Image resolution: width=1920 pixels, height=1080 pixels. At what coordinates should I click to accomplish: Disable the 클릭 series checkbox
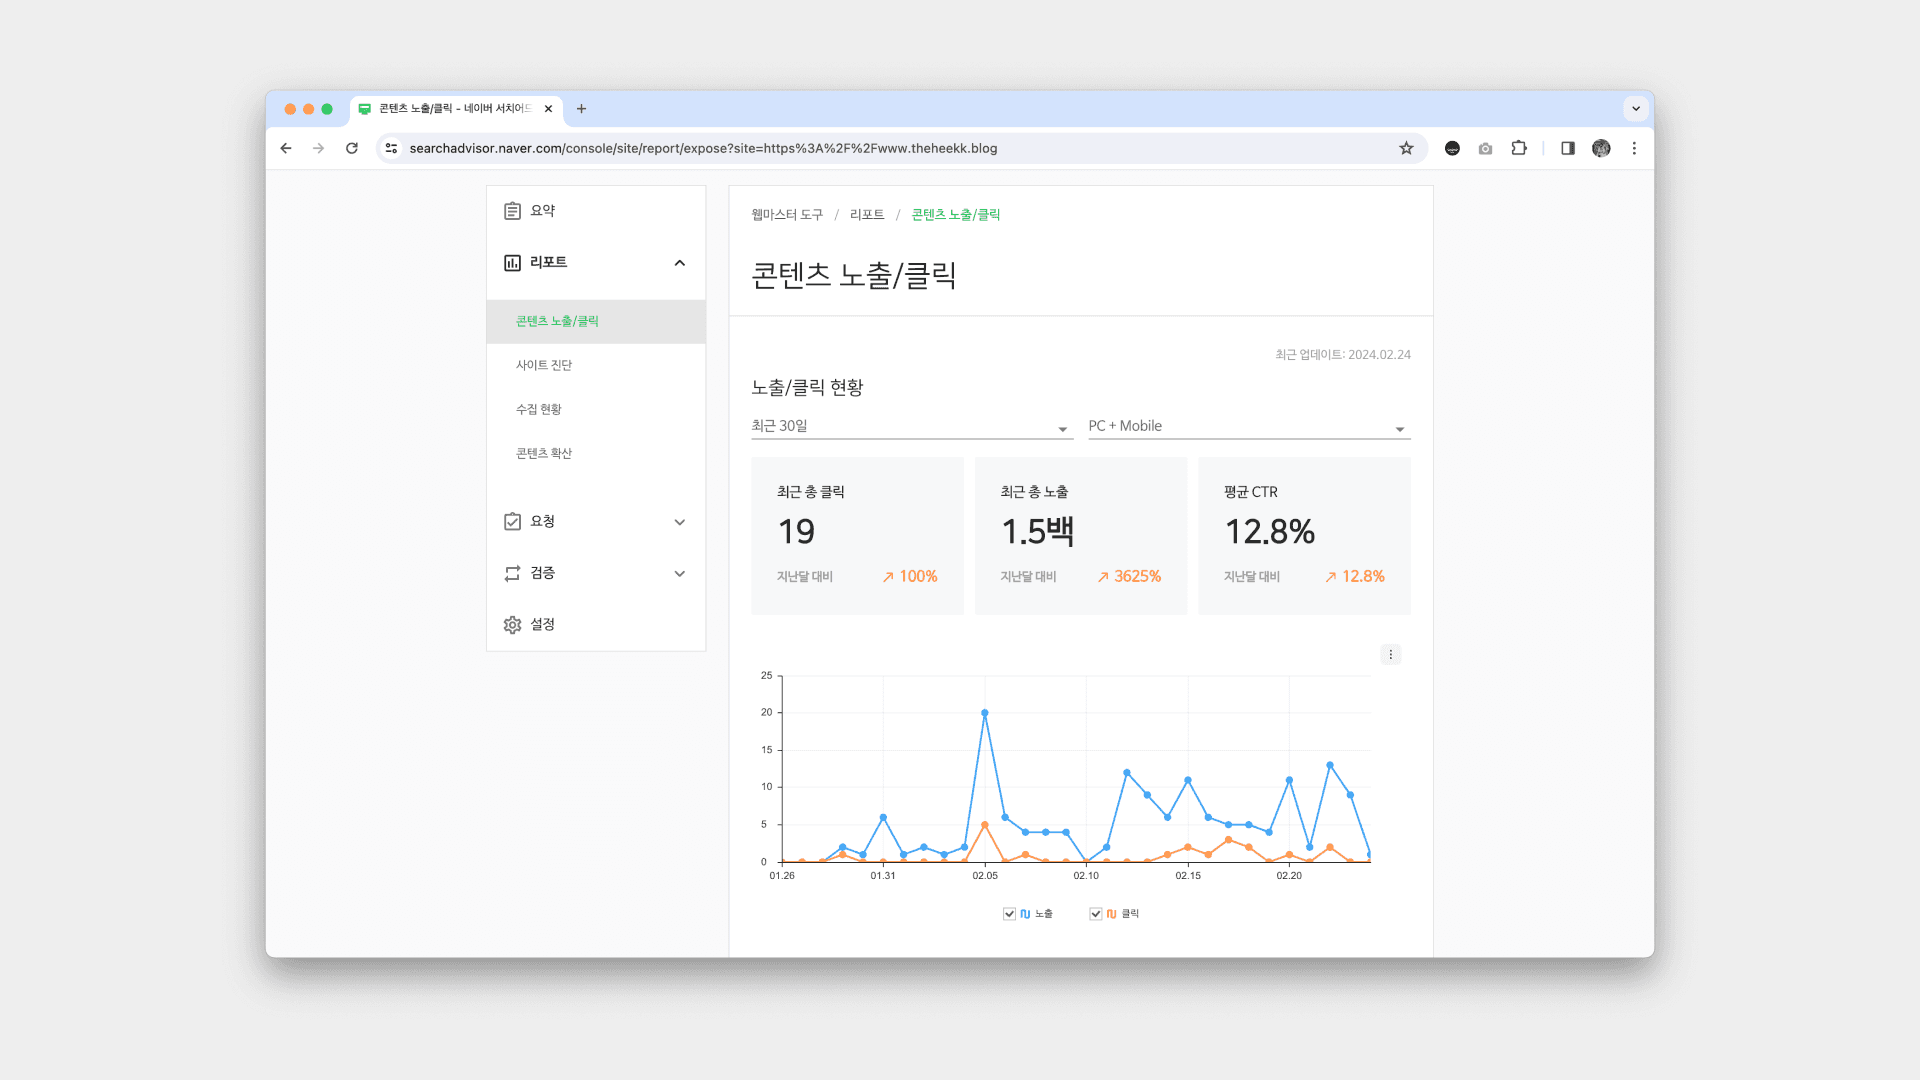point(1096,913)
